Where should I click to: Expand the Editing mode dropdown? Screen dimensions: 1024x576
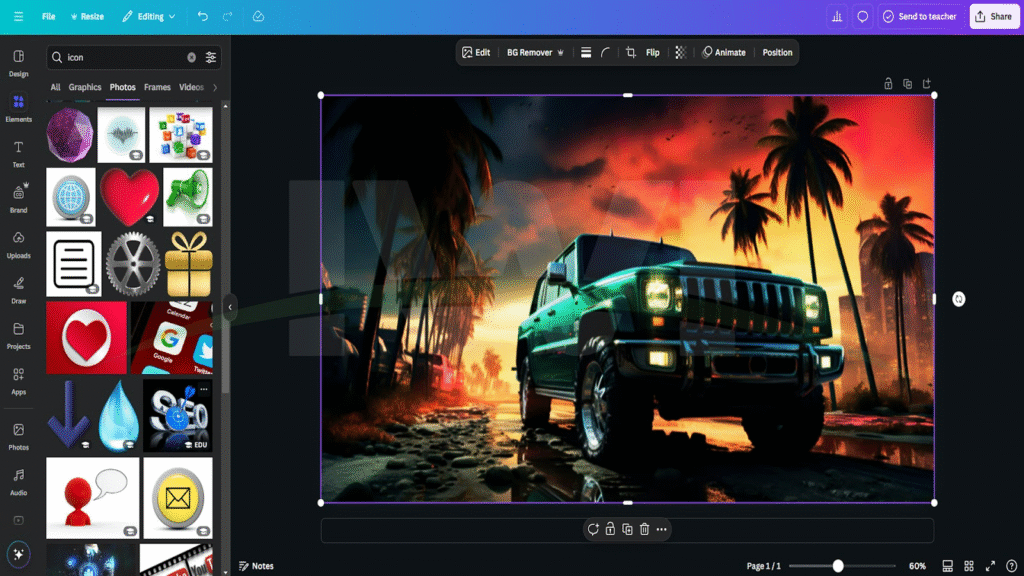(148, 16)
